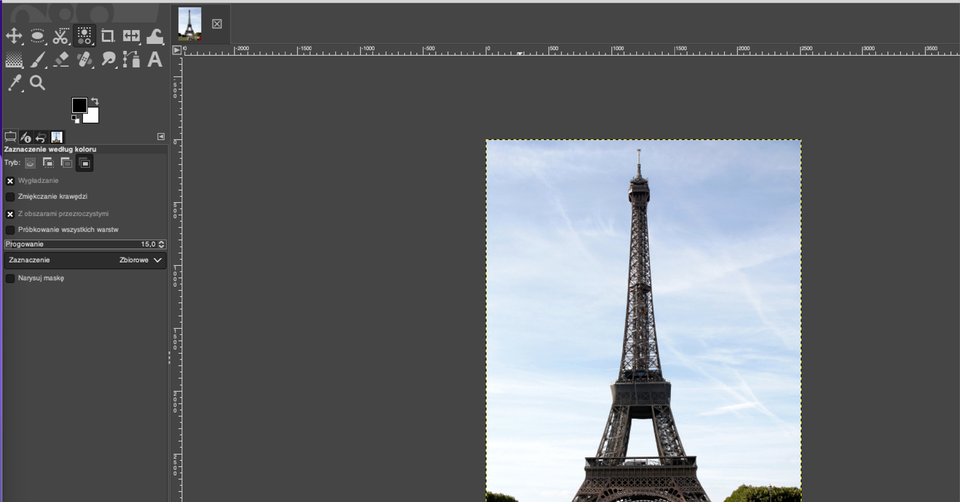The image size is (960, 502).
Task: Enable Zmiękczanie krawędzi checkbox
Action: tap(10, 197)
